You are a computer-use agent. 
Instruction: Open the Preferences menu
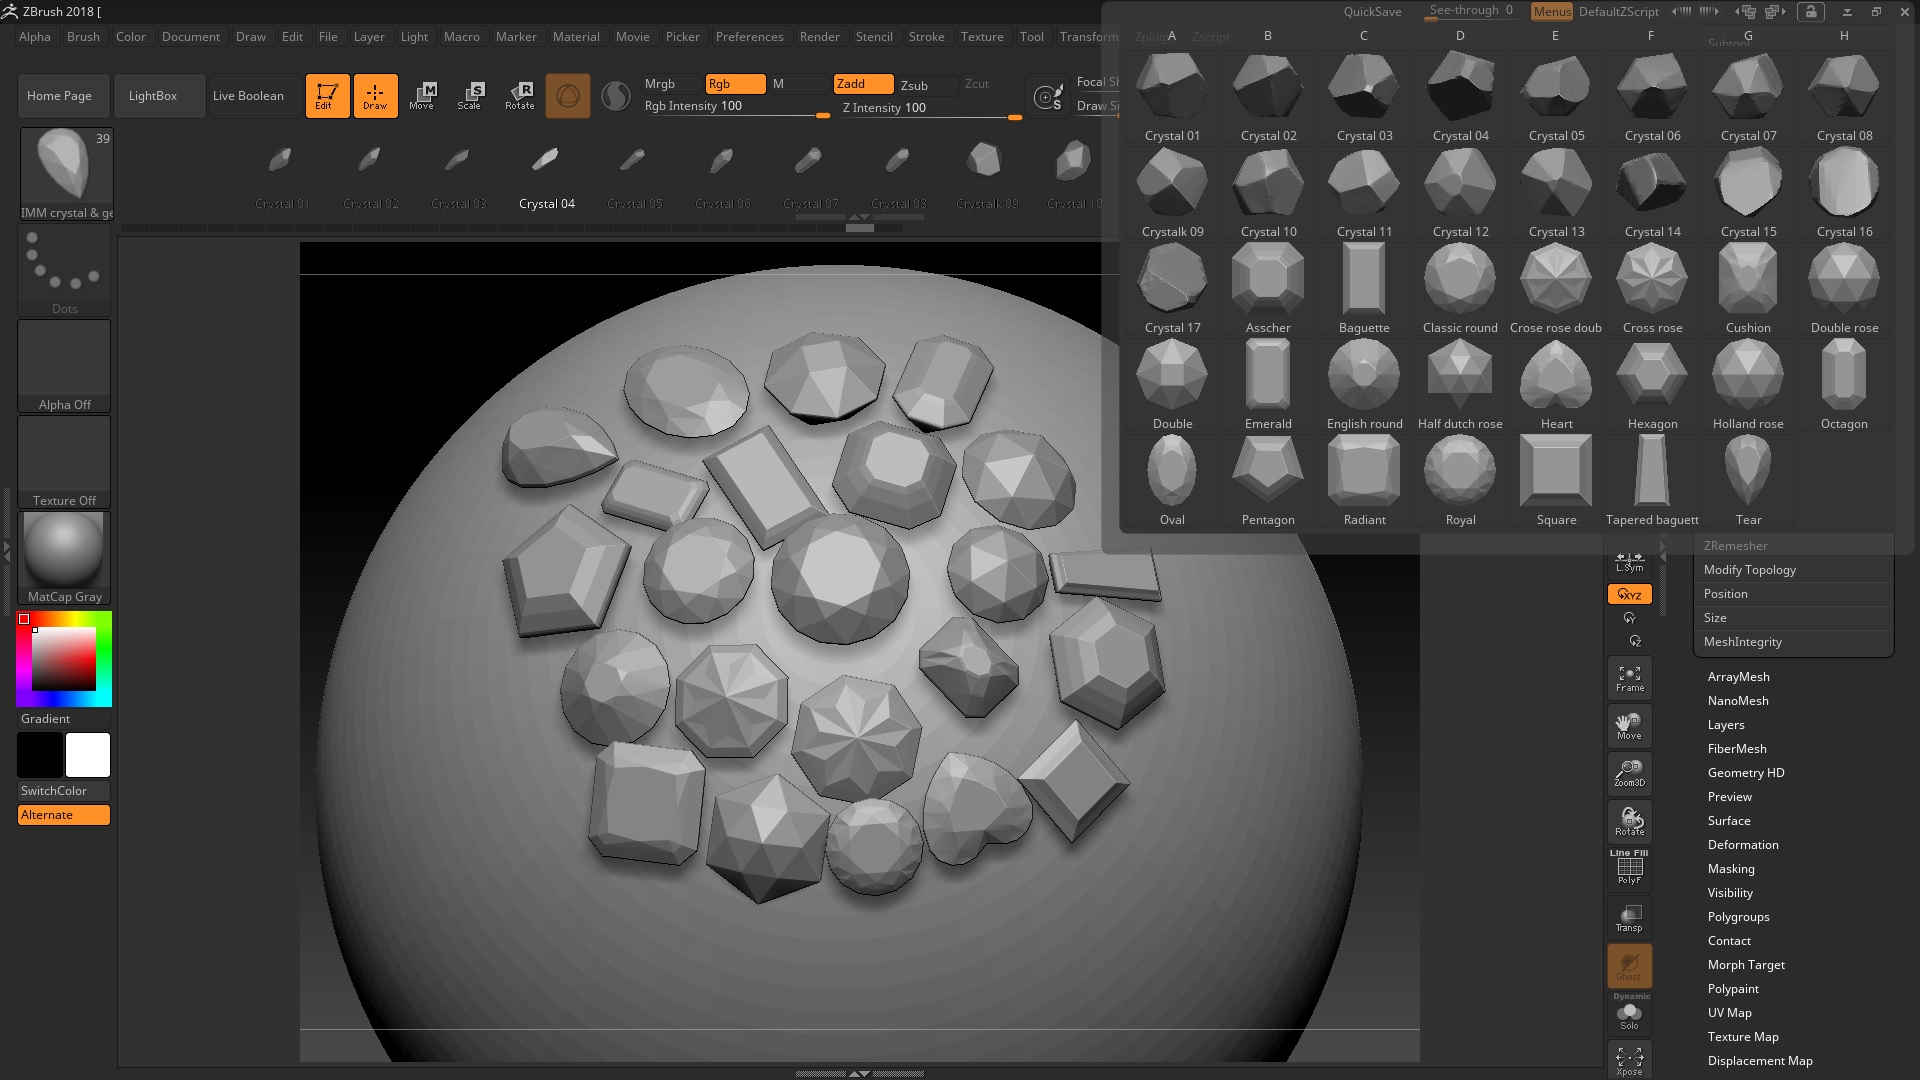(x=749, y=37)
